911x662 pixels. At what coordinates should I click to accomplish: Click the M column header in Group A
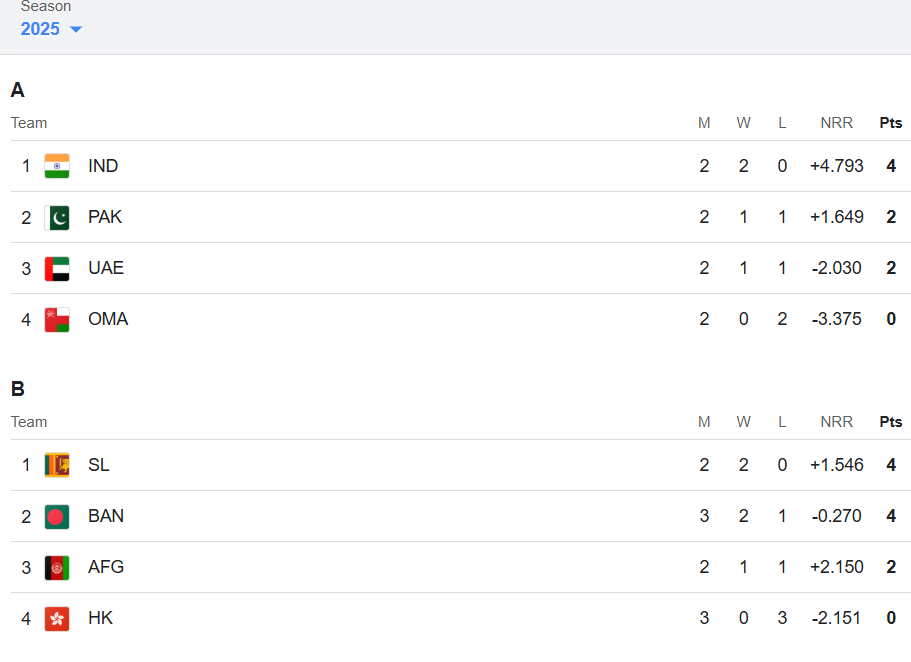pyautogui.click(x=704, y=122)
